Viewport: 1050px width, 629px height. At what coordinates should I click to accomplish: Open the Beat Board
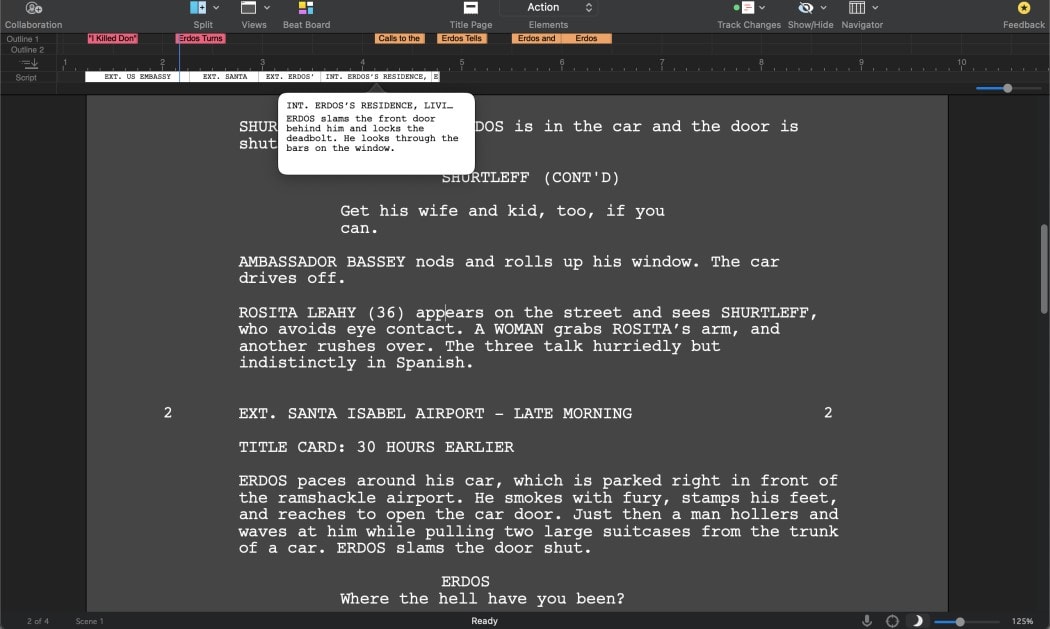pyautogui.click(x=305, y=8)
